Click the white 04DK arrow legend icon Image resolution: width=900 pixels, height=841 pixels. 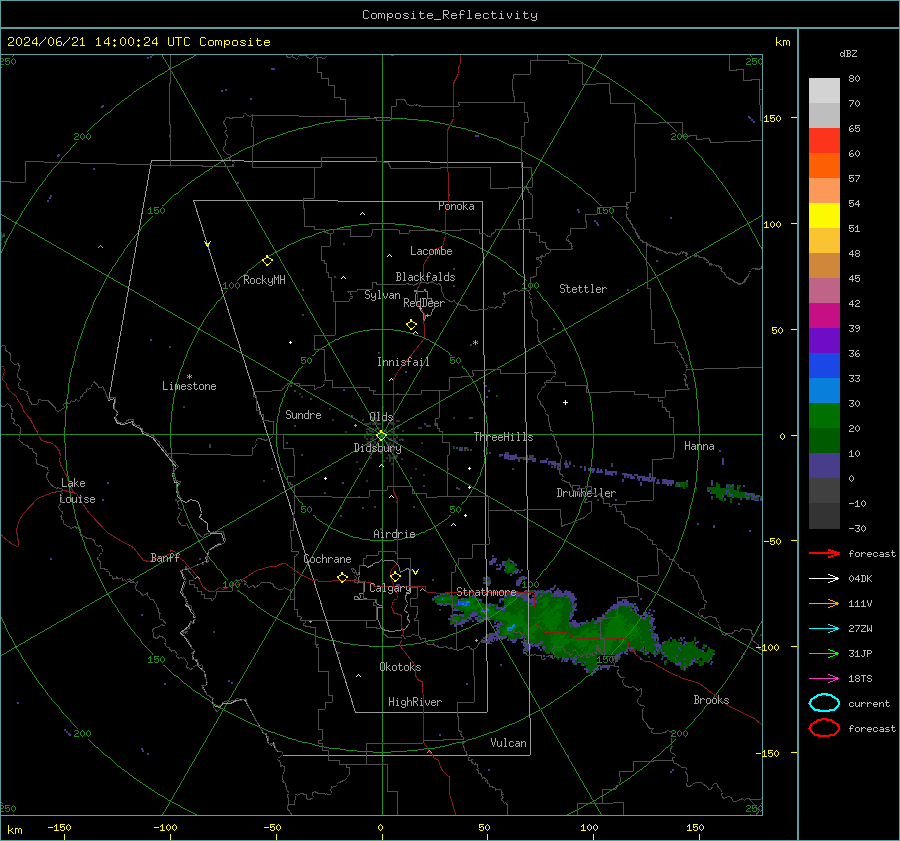pos(824,579)
